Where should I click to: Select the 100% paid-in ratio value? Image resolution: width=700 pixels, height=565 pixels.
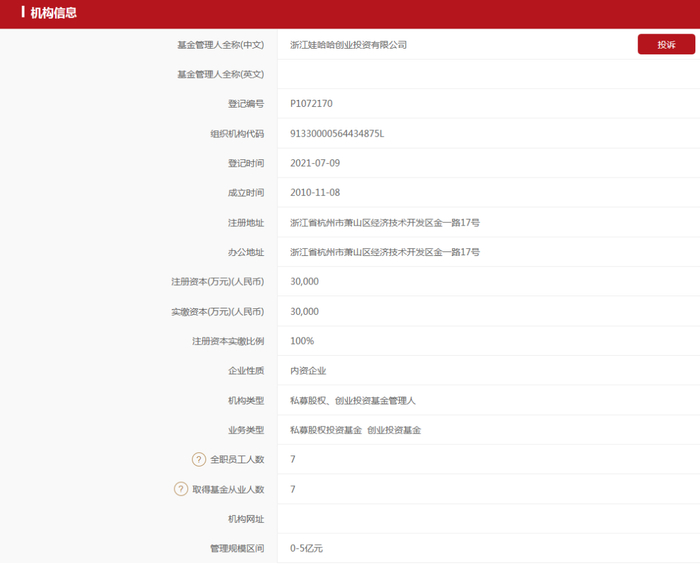tap(302, 341)
